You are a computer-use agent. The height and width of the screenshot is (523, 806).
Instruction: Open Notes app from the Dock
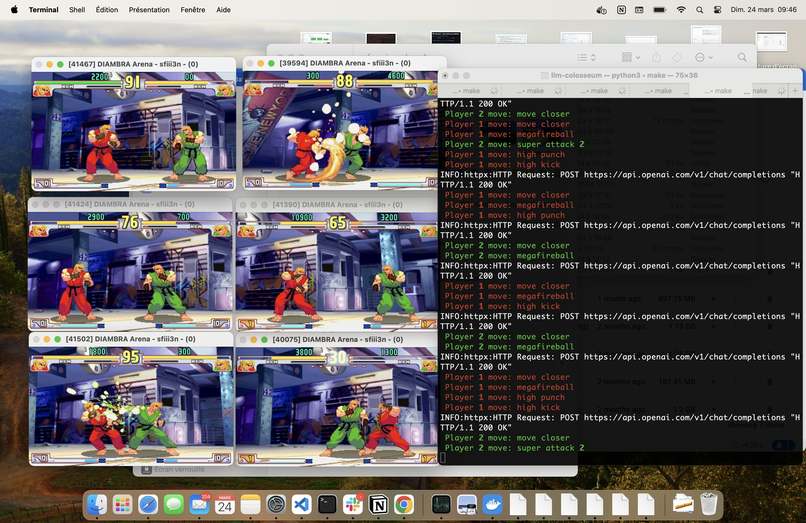250,504
